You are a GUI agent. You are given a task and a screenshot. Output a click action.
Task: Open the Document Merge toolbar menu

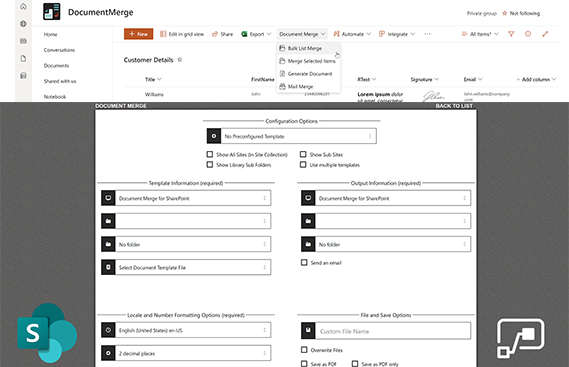302,34
